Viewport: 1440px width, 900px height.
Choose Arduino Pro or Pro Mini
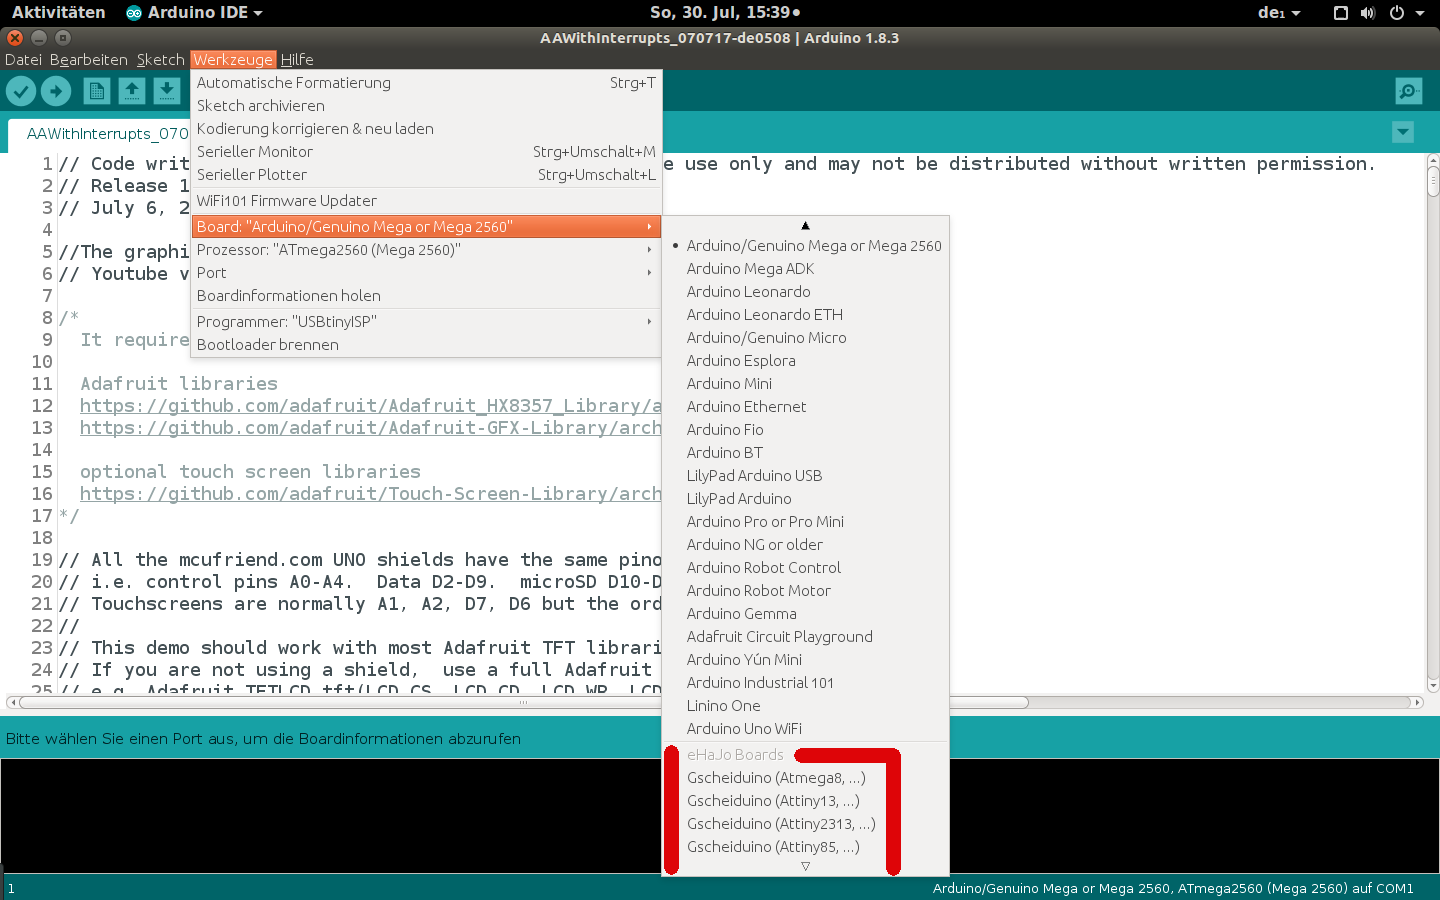click(806, 522)
